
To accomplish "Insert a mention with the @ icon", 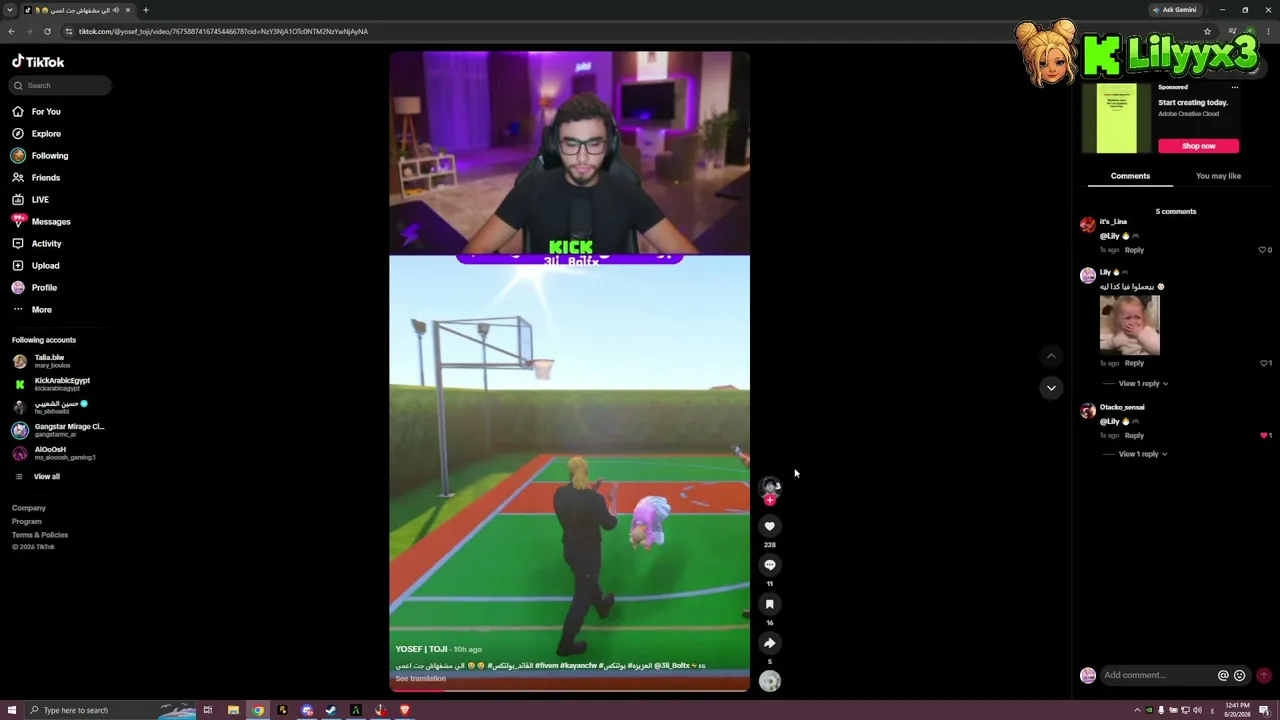I will point(1223,675).
